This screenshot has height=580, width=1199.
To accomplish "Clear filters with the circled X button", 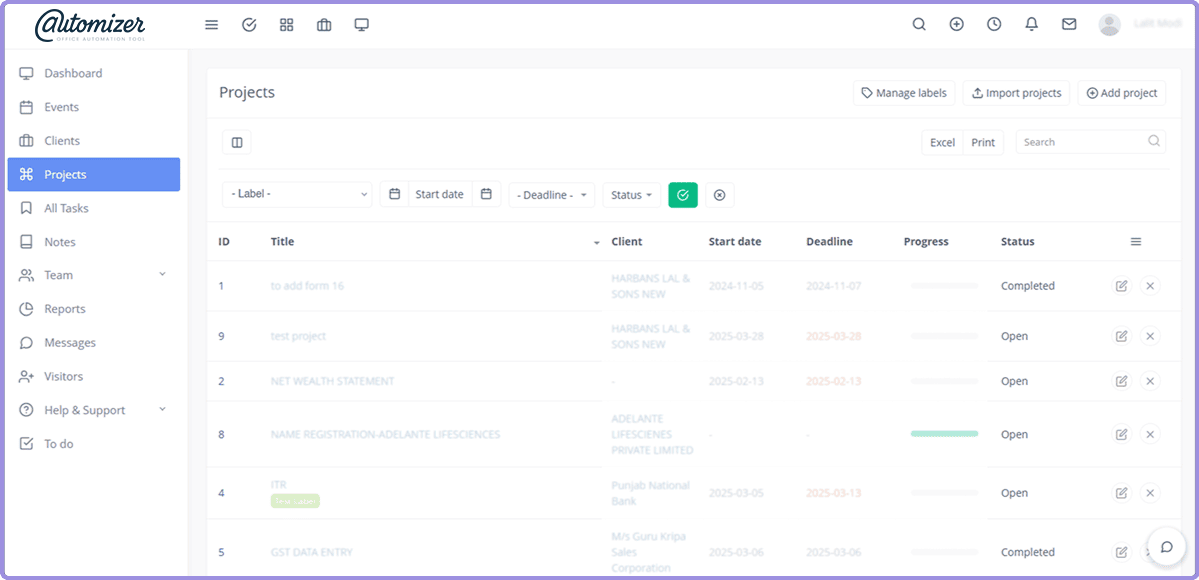I will pyautogui.click(x=719, y=195).
